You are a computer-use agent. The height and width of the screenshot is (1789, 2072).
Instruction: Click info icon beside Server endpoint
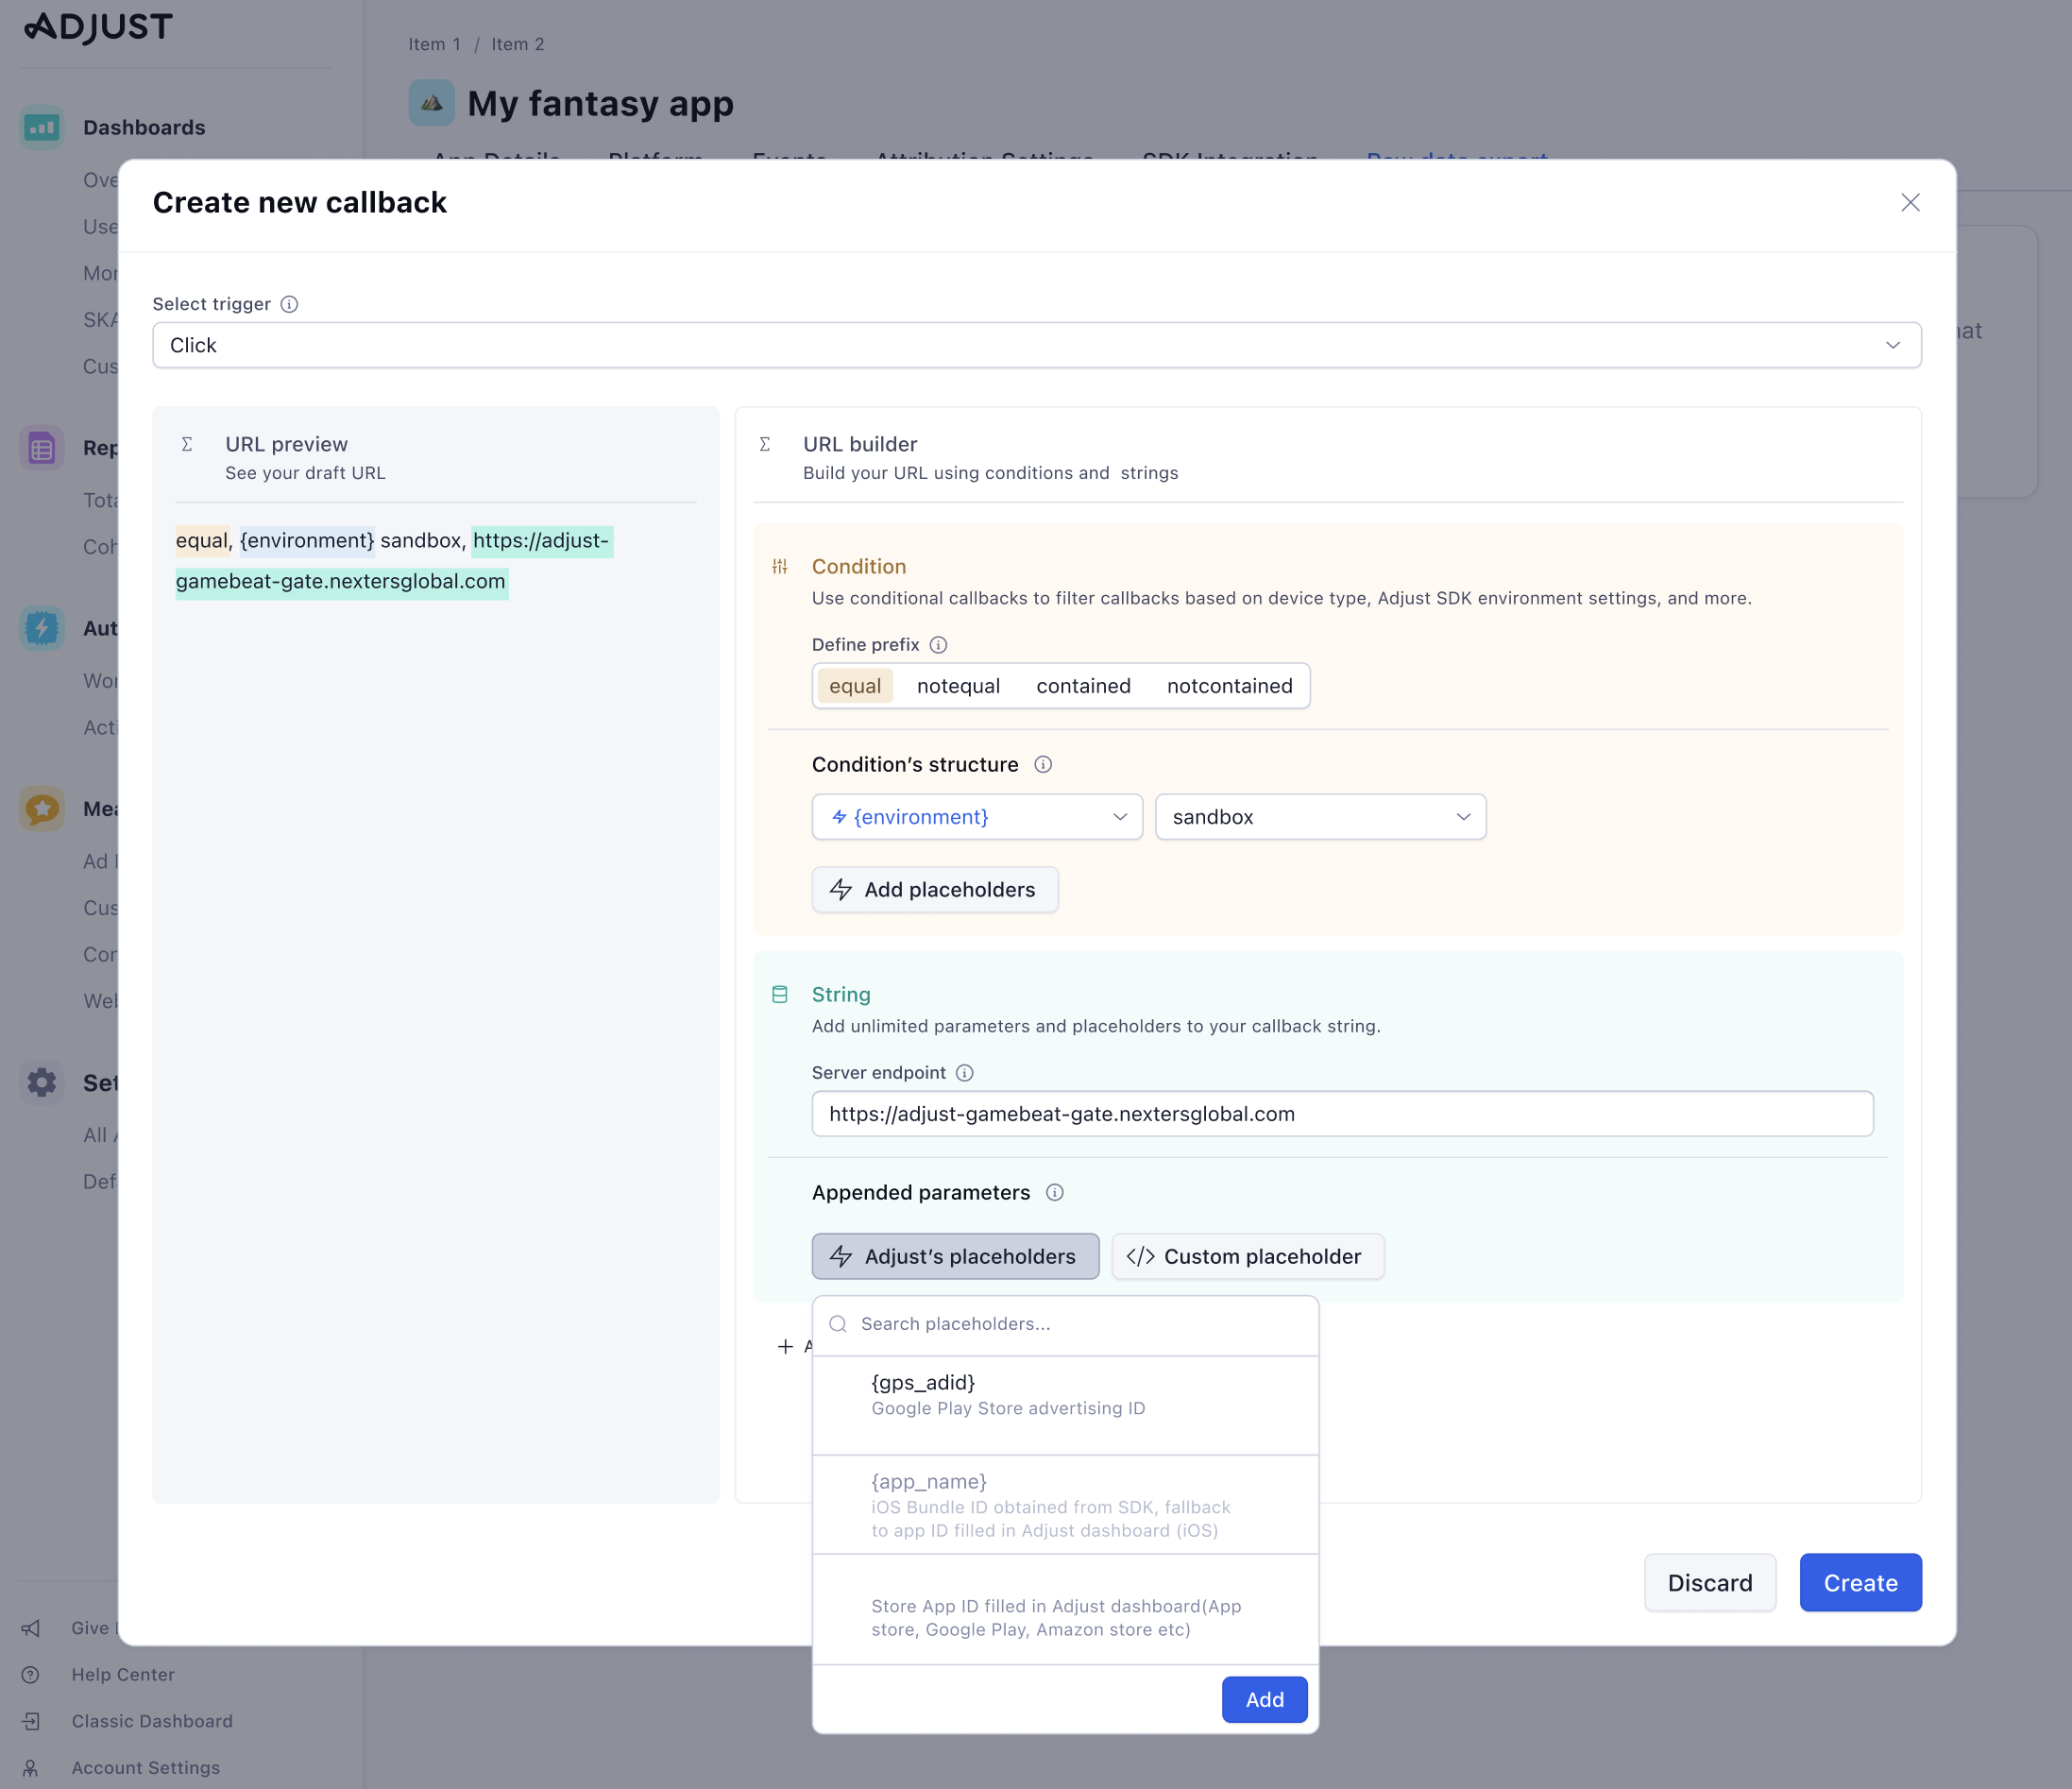(x=964, y=1073)
